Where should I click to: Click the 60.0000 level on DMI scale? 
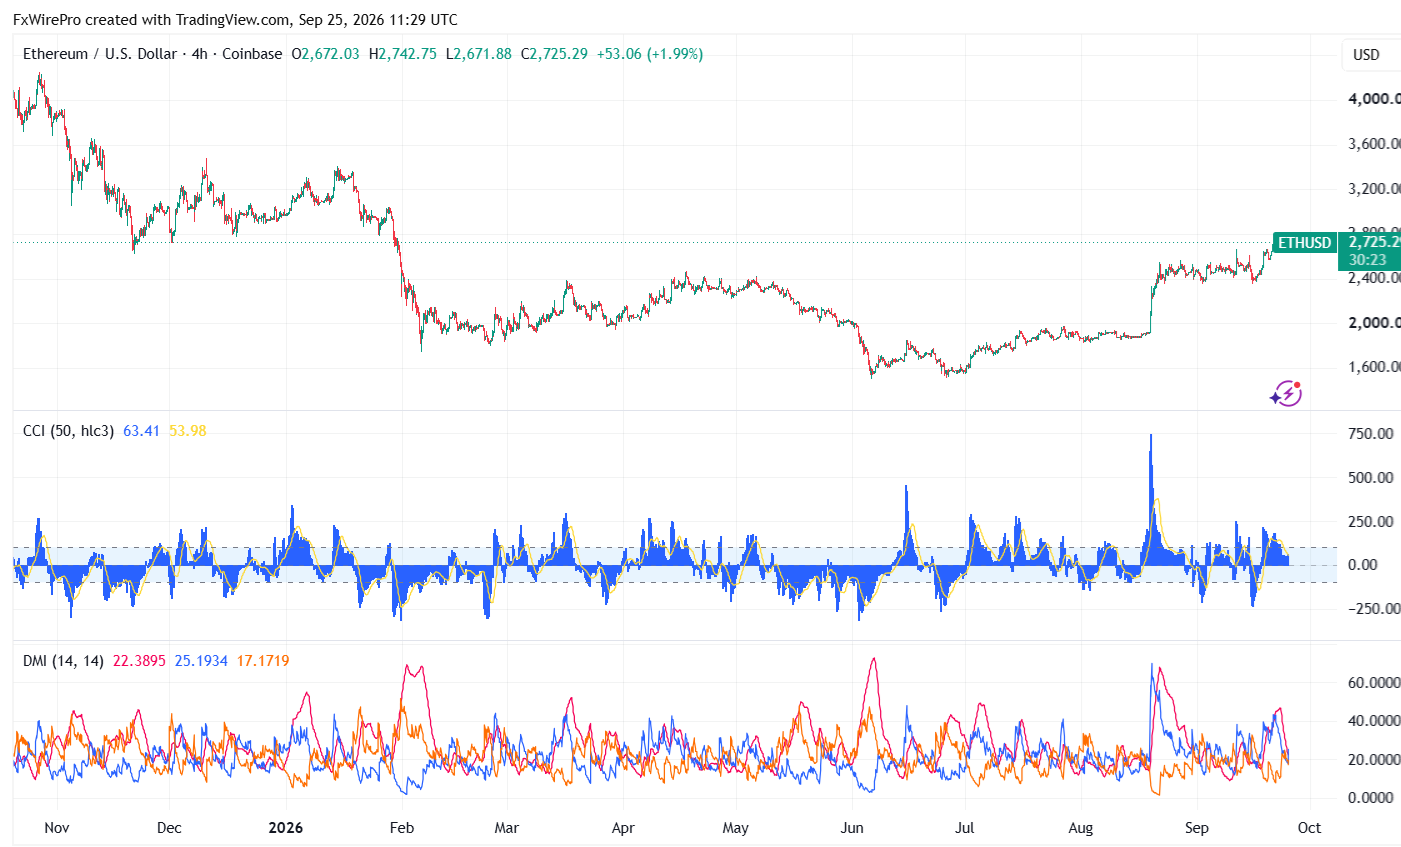(x=1371, y=683)
